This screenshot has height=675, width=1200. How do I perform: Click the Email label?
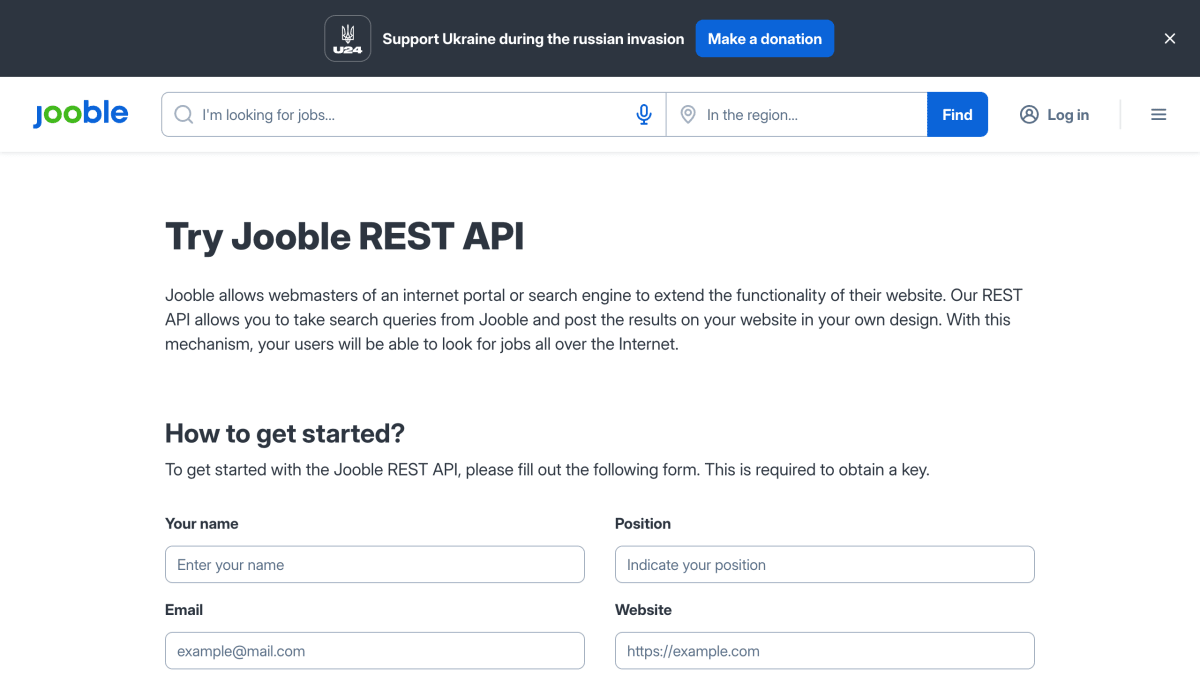pos(184,610)
